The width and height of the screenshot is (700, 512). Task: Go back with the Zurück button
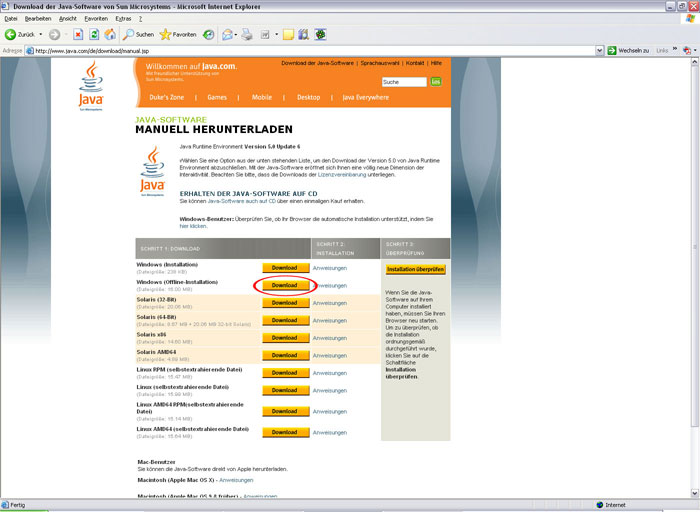[20, 34]
